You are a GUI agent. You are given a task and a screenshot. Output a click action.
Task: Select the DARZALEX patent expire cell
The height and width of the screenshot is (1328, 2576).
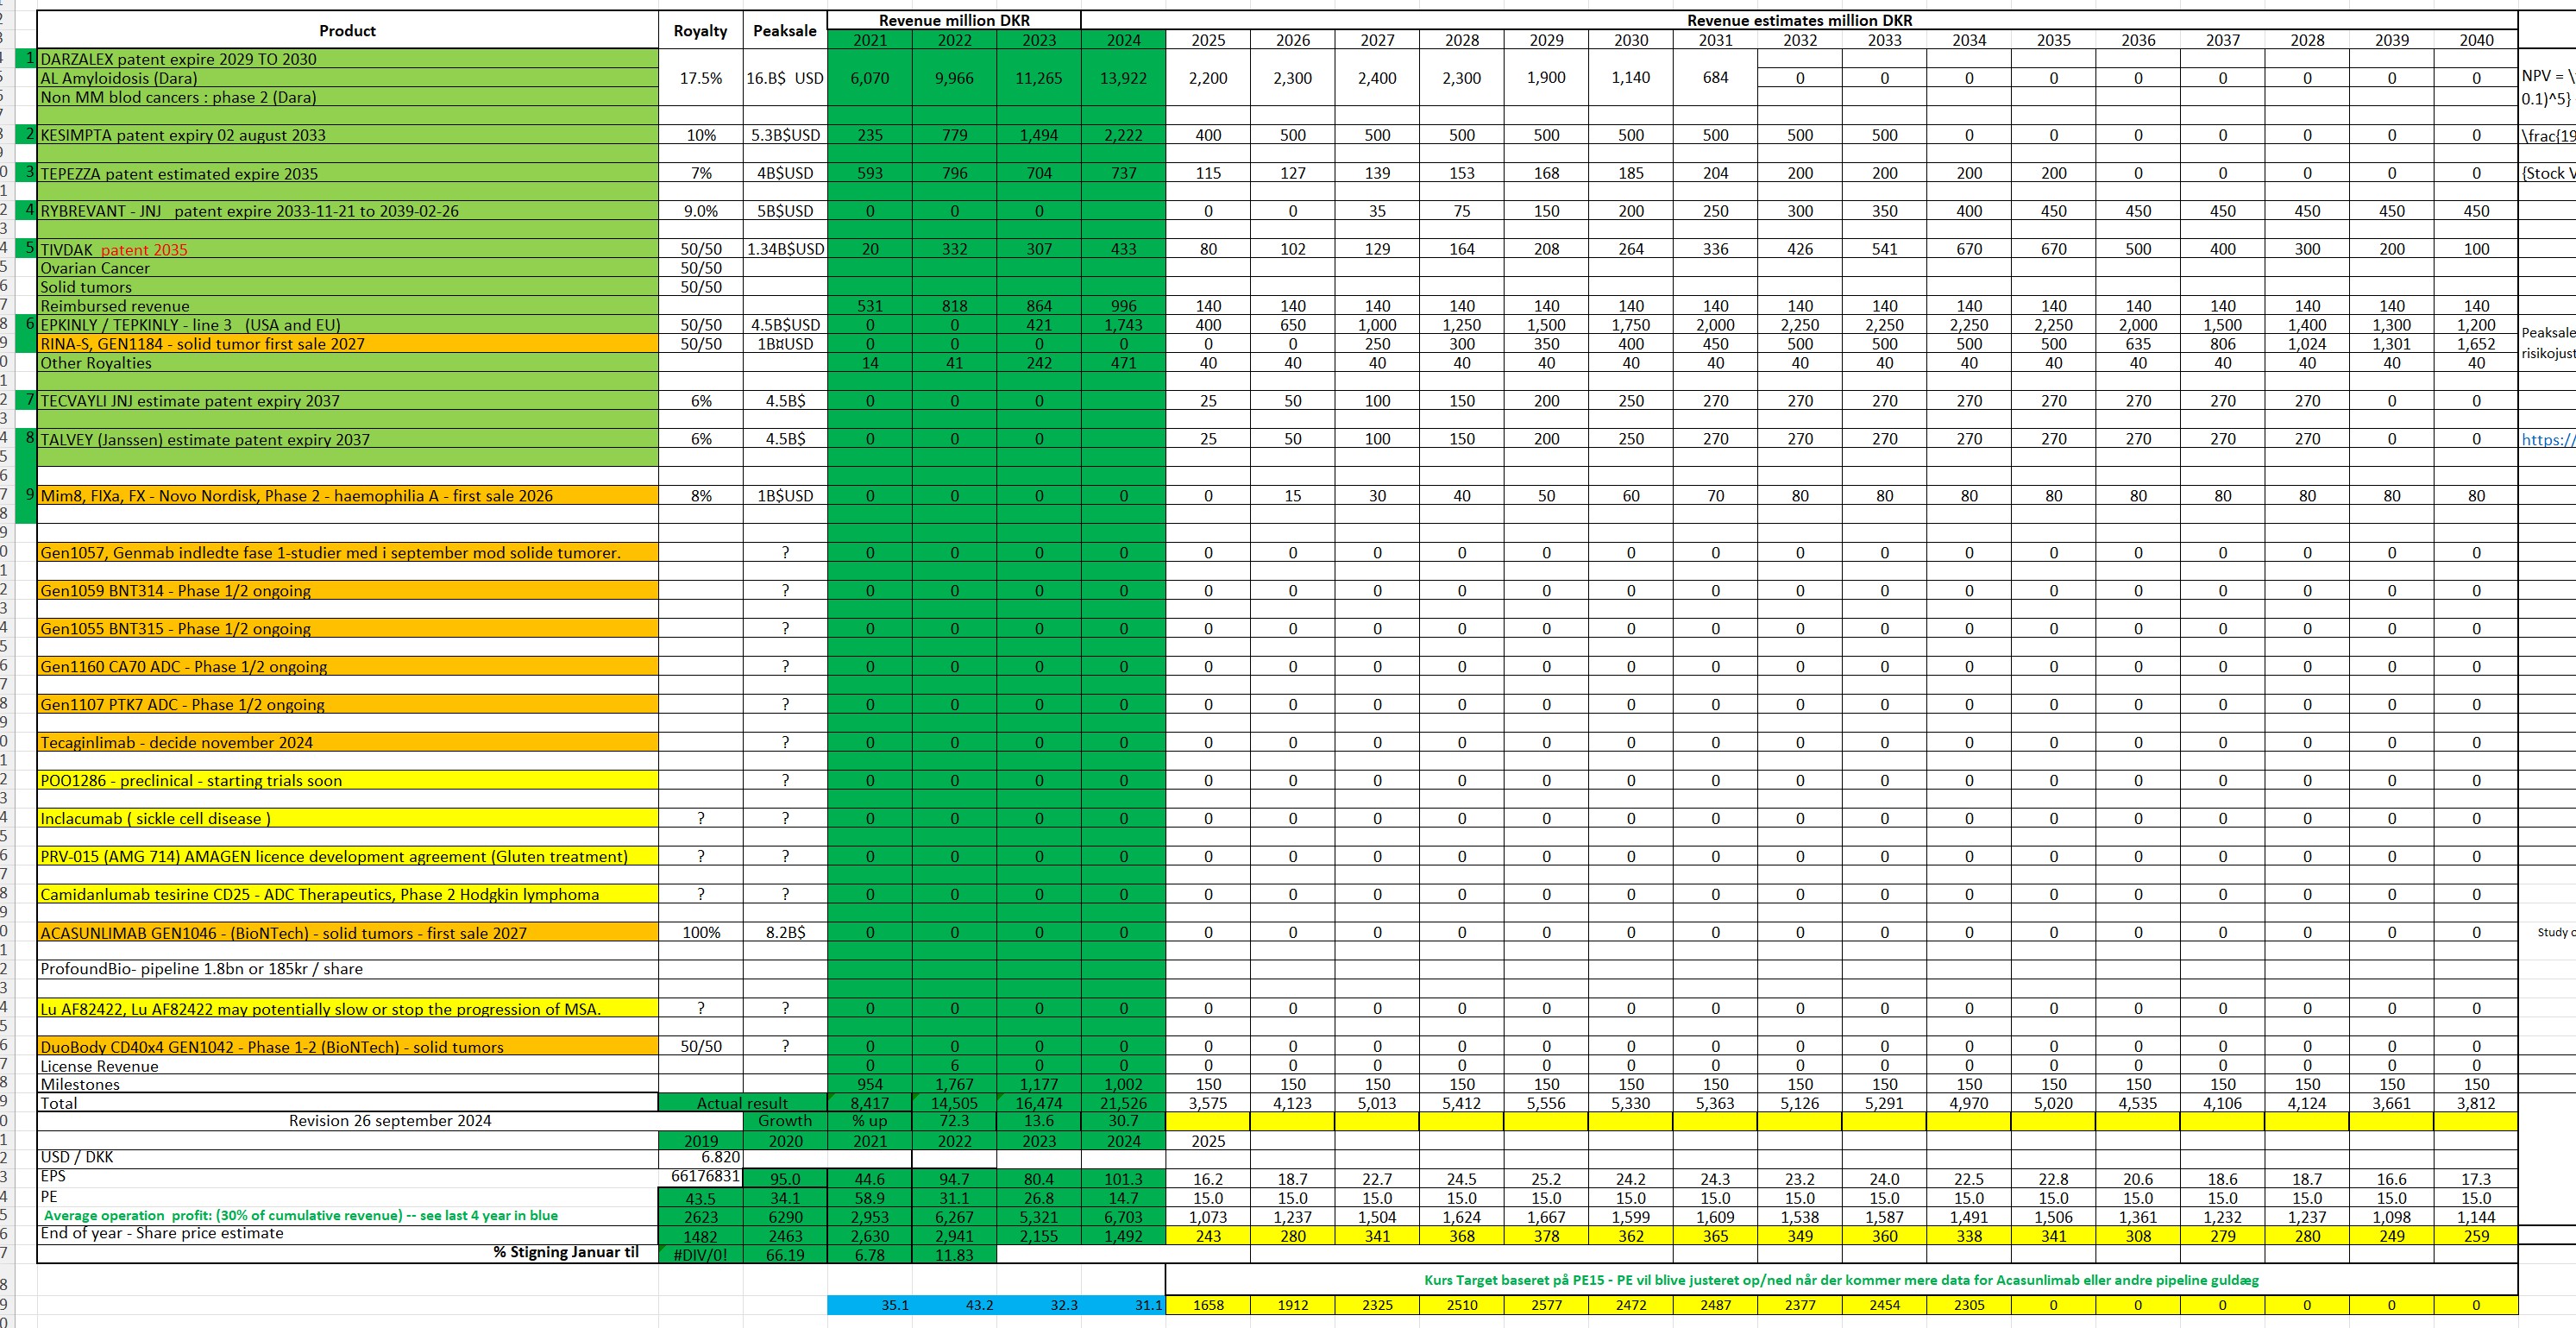(348, 59)
